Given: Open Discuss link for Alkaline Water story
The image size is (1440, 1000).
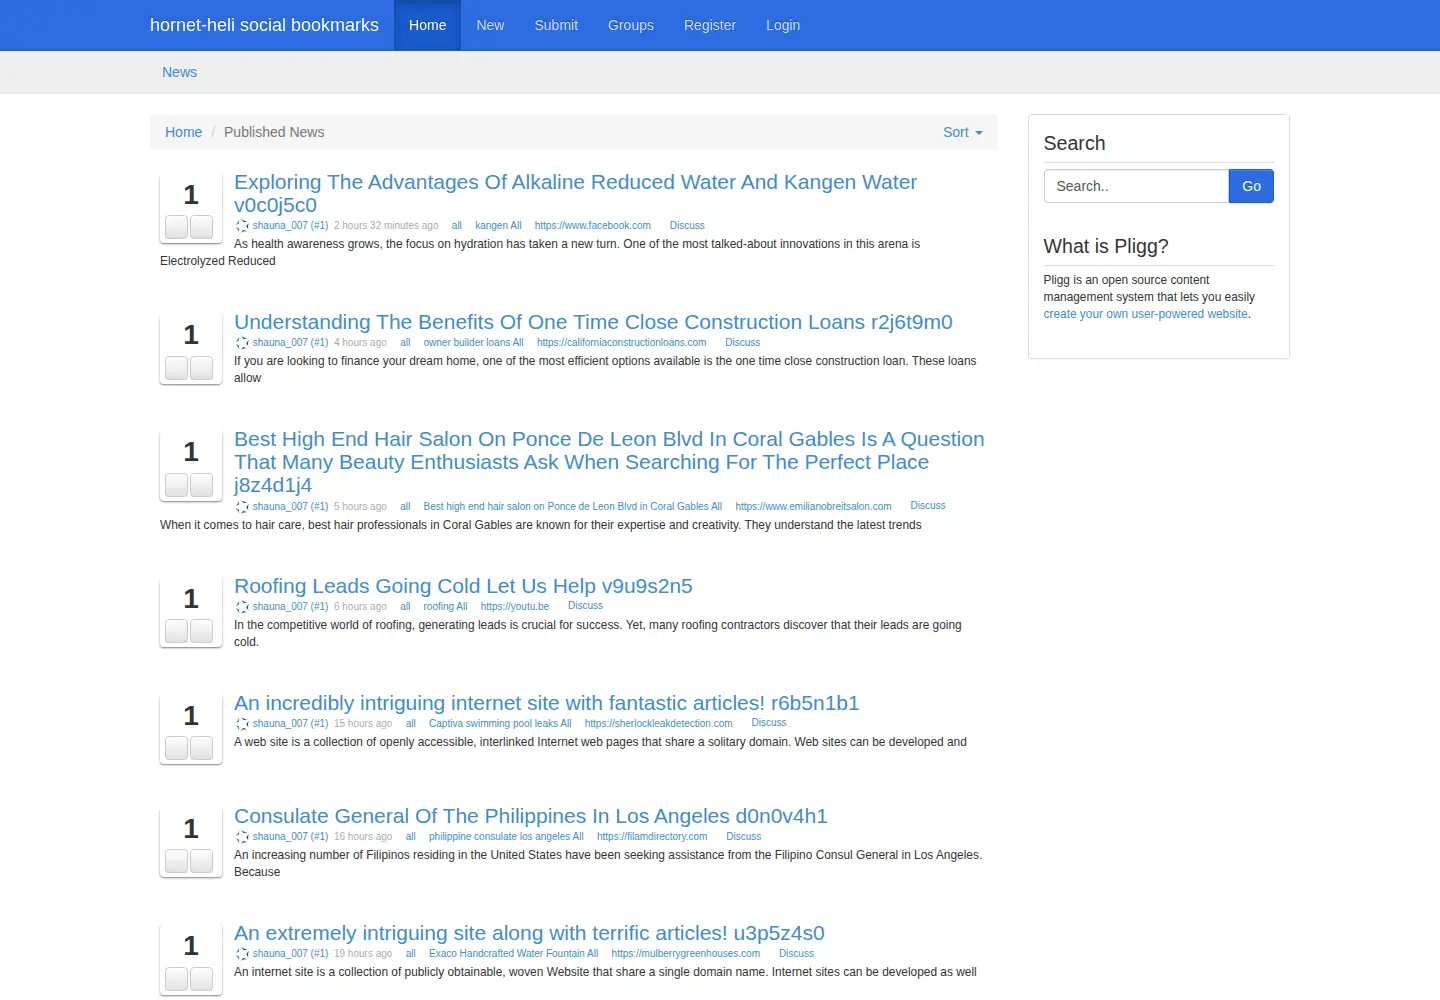Looking at the screenshot, I should coord(687,226).
